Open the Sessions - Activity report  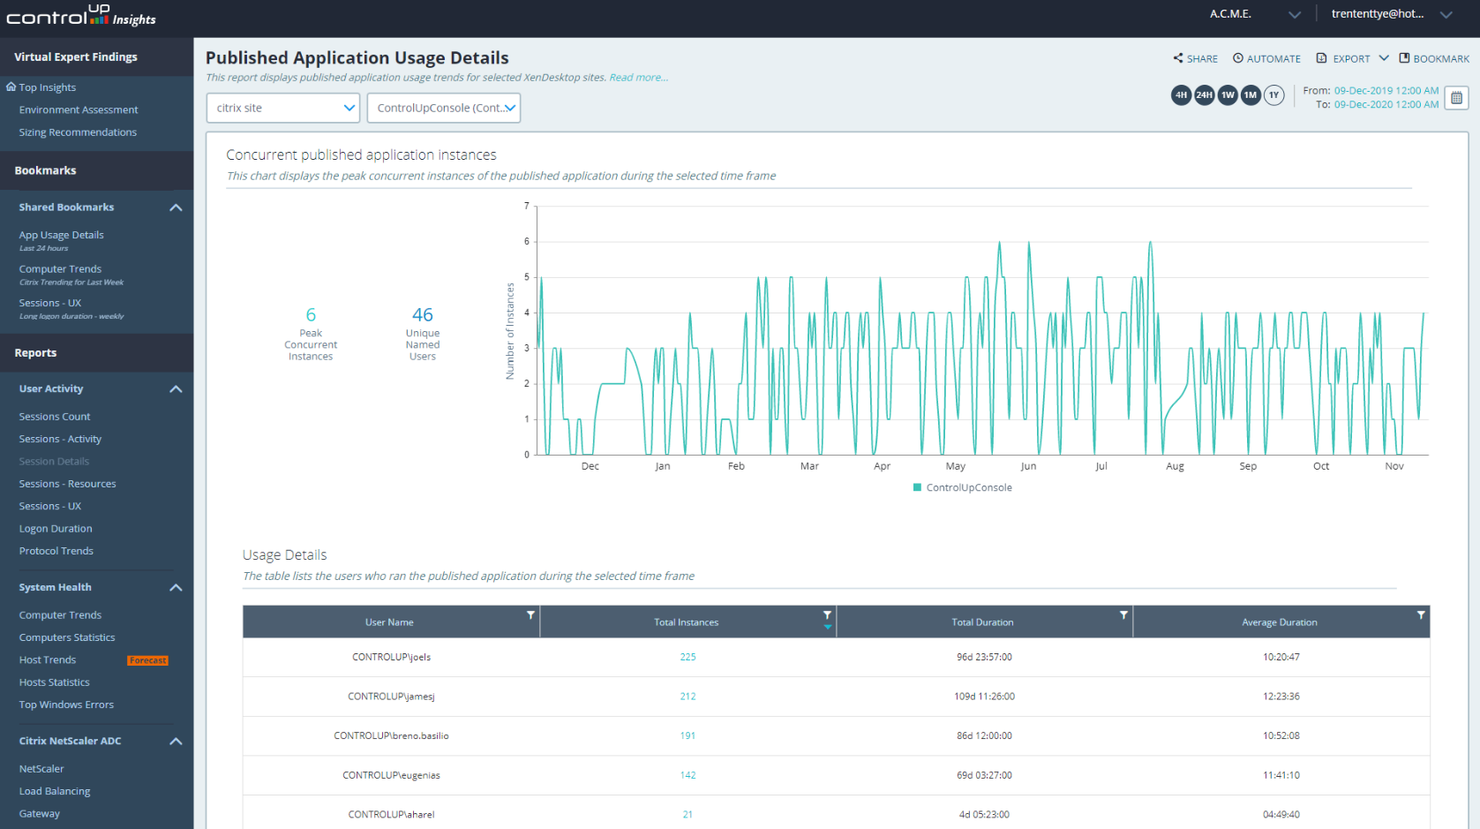point(60,439)
